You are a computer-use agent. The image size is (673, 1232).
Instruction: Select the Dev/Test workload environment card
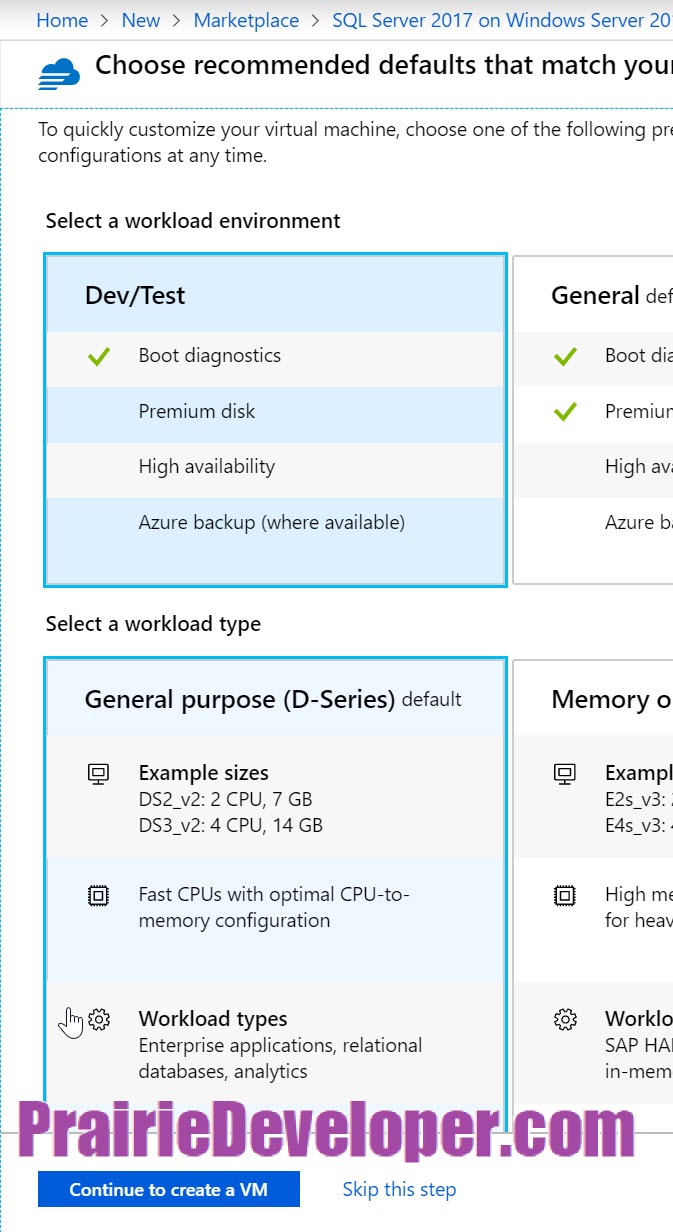(275, 419)
